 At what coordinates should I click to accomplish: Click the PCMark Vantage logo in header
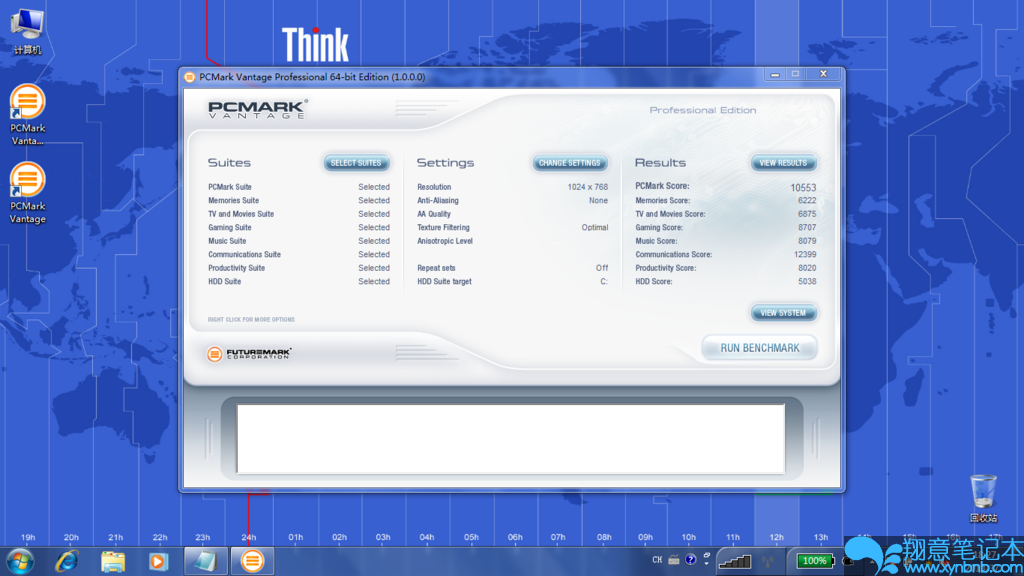click(257, 109)
